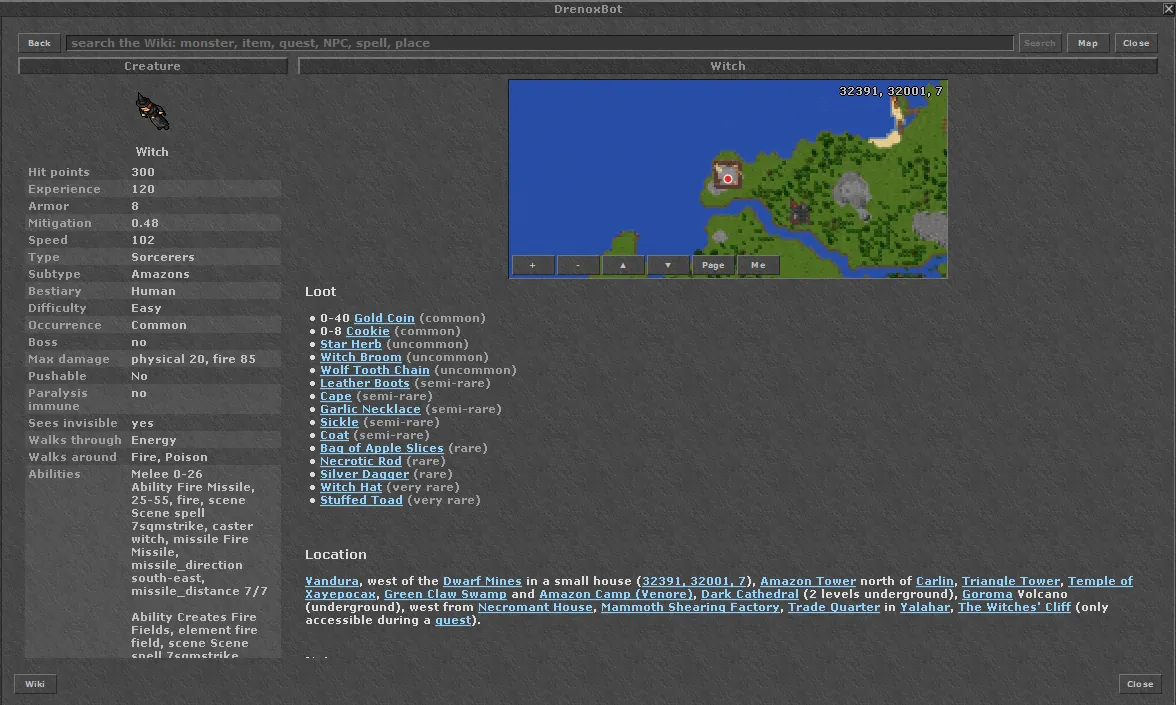
Task: Open the quest link
Action: pos(453,620)
